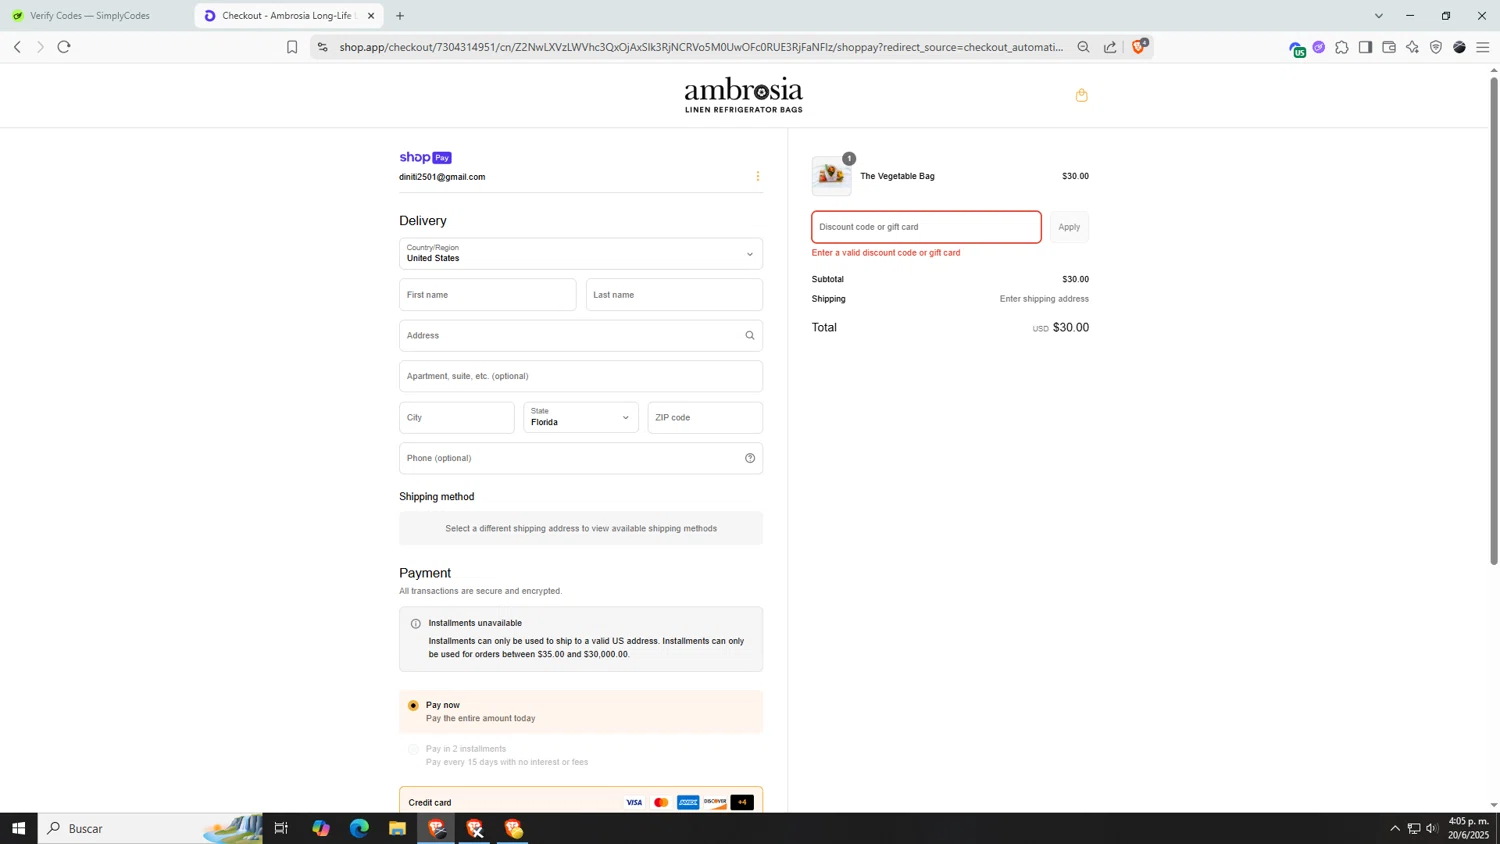This screenshot has width=1500, height=844.
Task: Click the +4 more card types badge
Action: [x=742, y=802]
